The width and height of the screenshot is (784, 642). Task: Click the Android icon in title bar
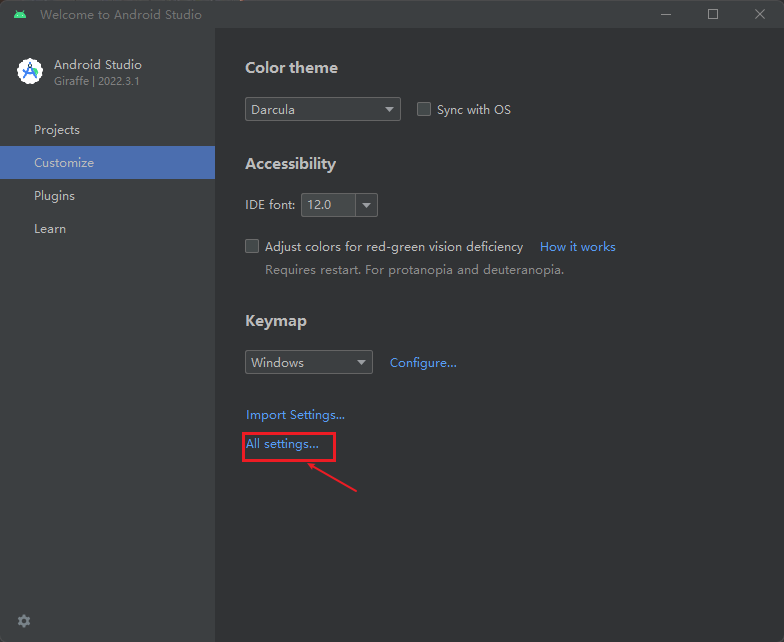20,15
